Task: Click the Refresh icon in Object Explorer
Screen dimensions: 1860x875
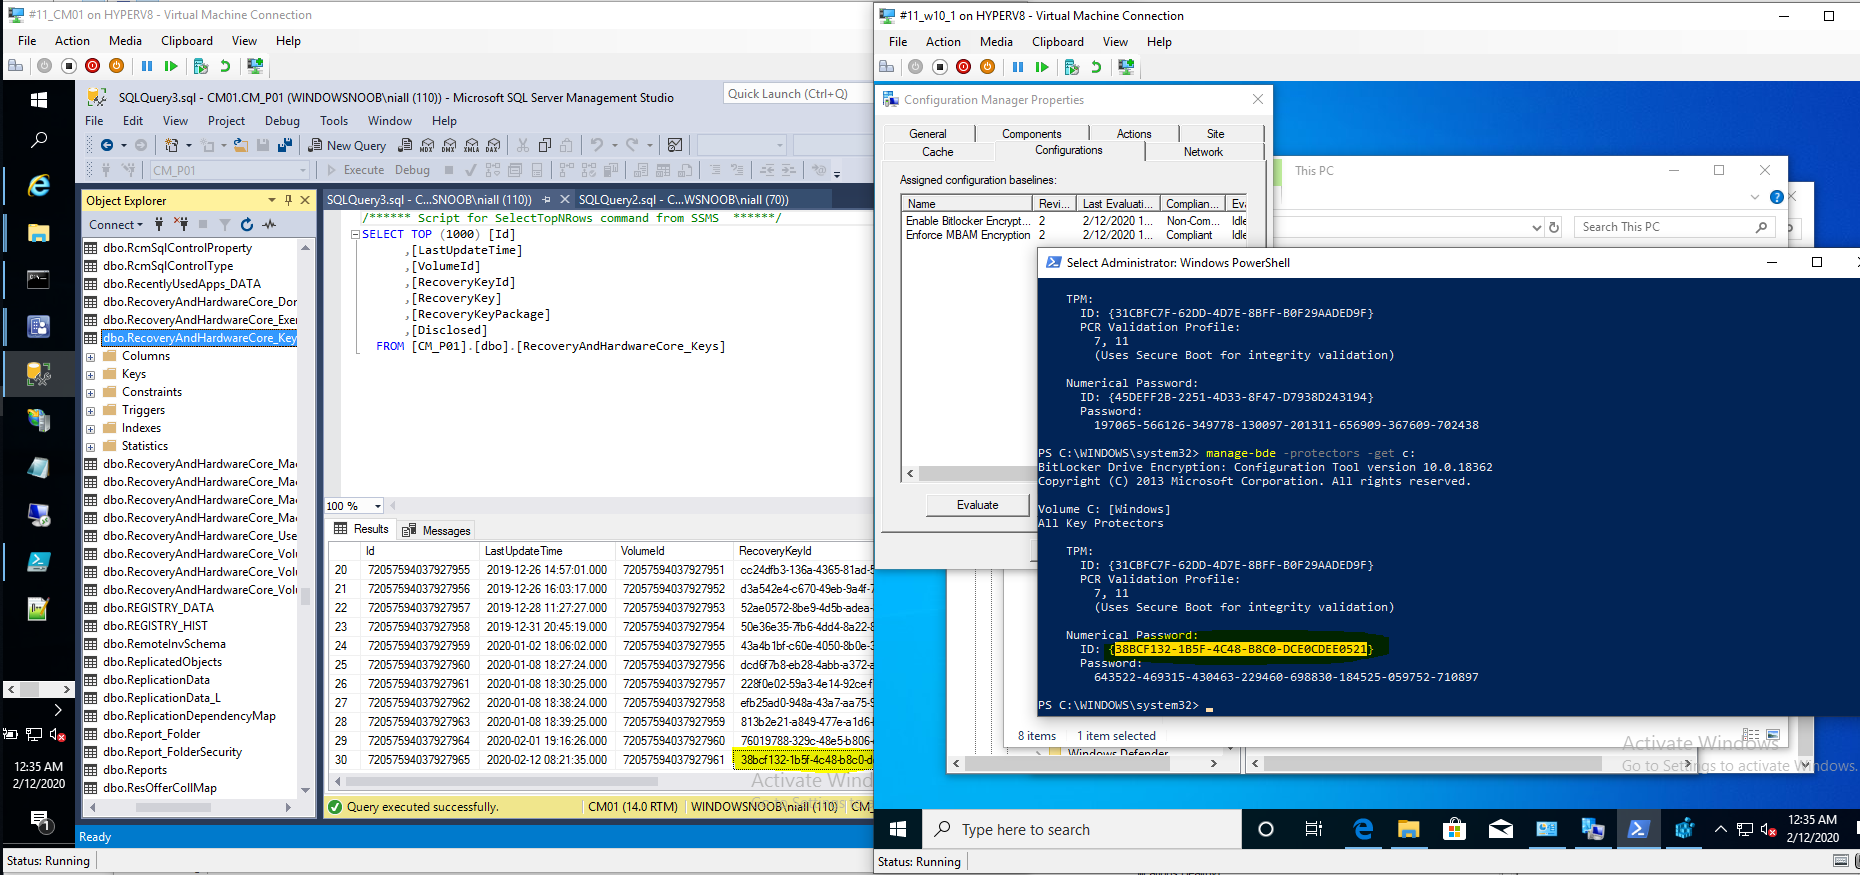Action: click(x=247, y=224)
